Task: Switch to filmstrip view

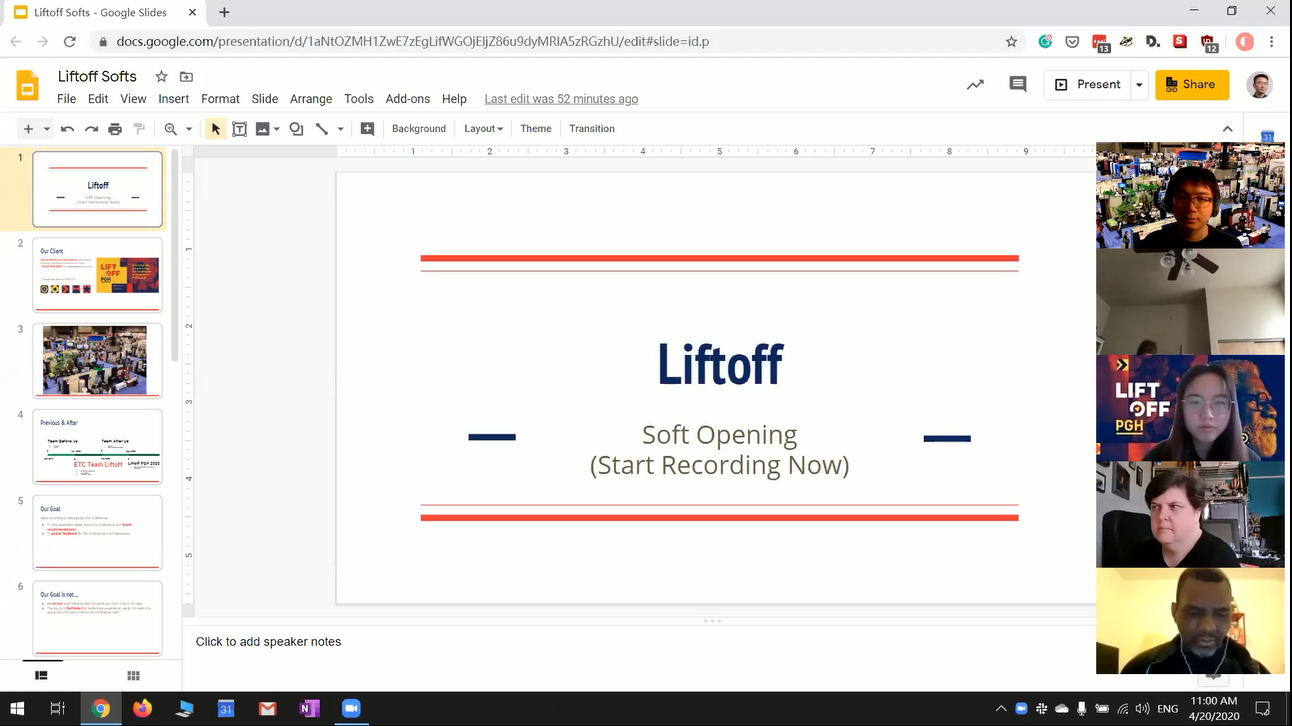Action: 41,676
